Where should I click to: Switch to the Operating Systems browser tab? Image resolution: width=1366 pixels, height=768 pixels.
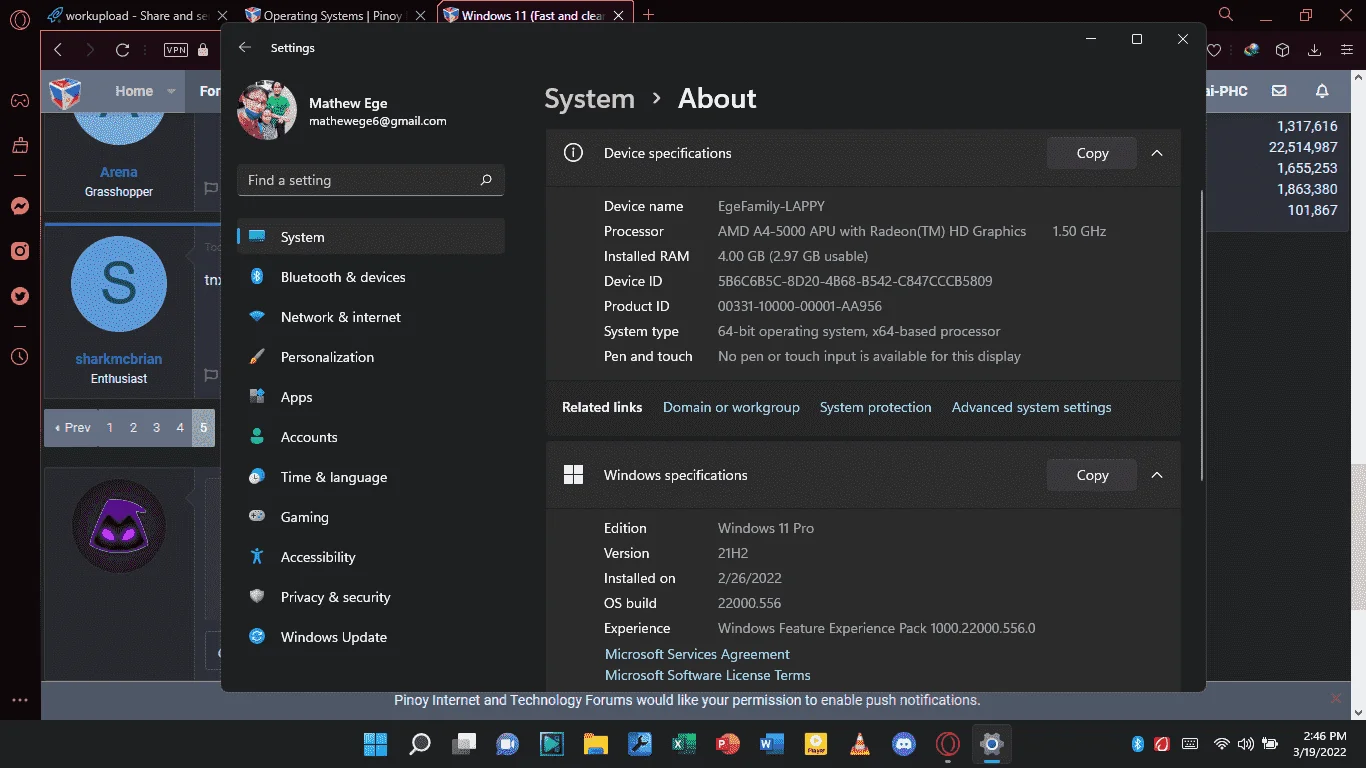330,16
